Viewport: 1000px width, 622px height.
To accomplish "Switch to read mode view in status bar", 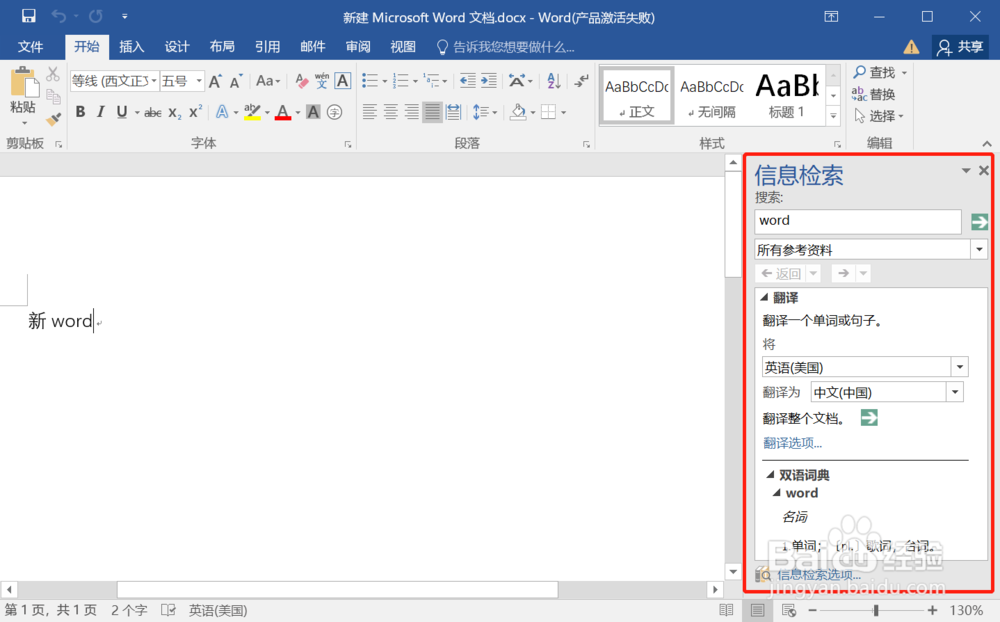I will (x=726, y=611).
